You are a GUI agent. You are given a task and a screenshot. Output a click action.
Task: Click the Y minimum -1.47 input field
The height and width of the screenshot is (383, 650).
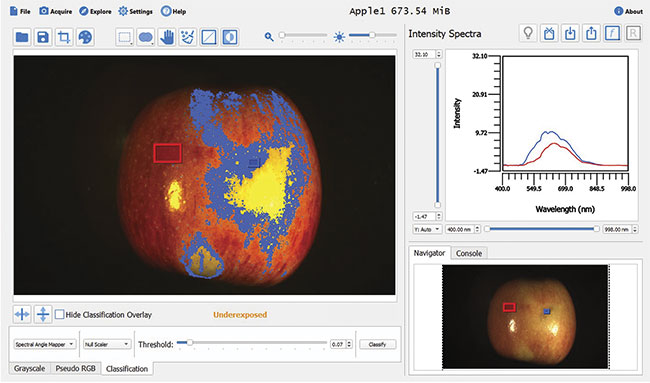424,216
